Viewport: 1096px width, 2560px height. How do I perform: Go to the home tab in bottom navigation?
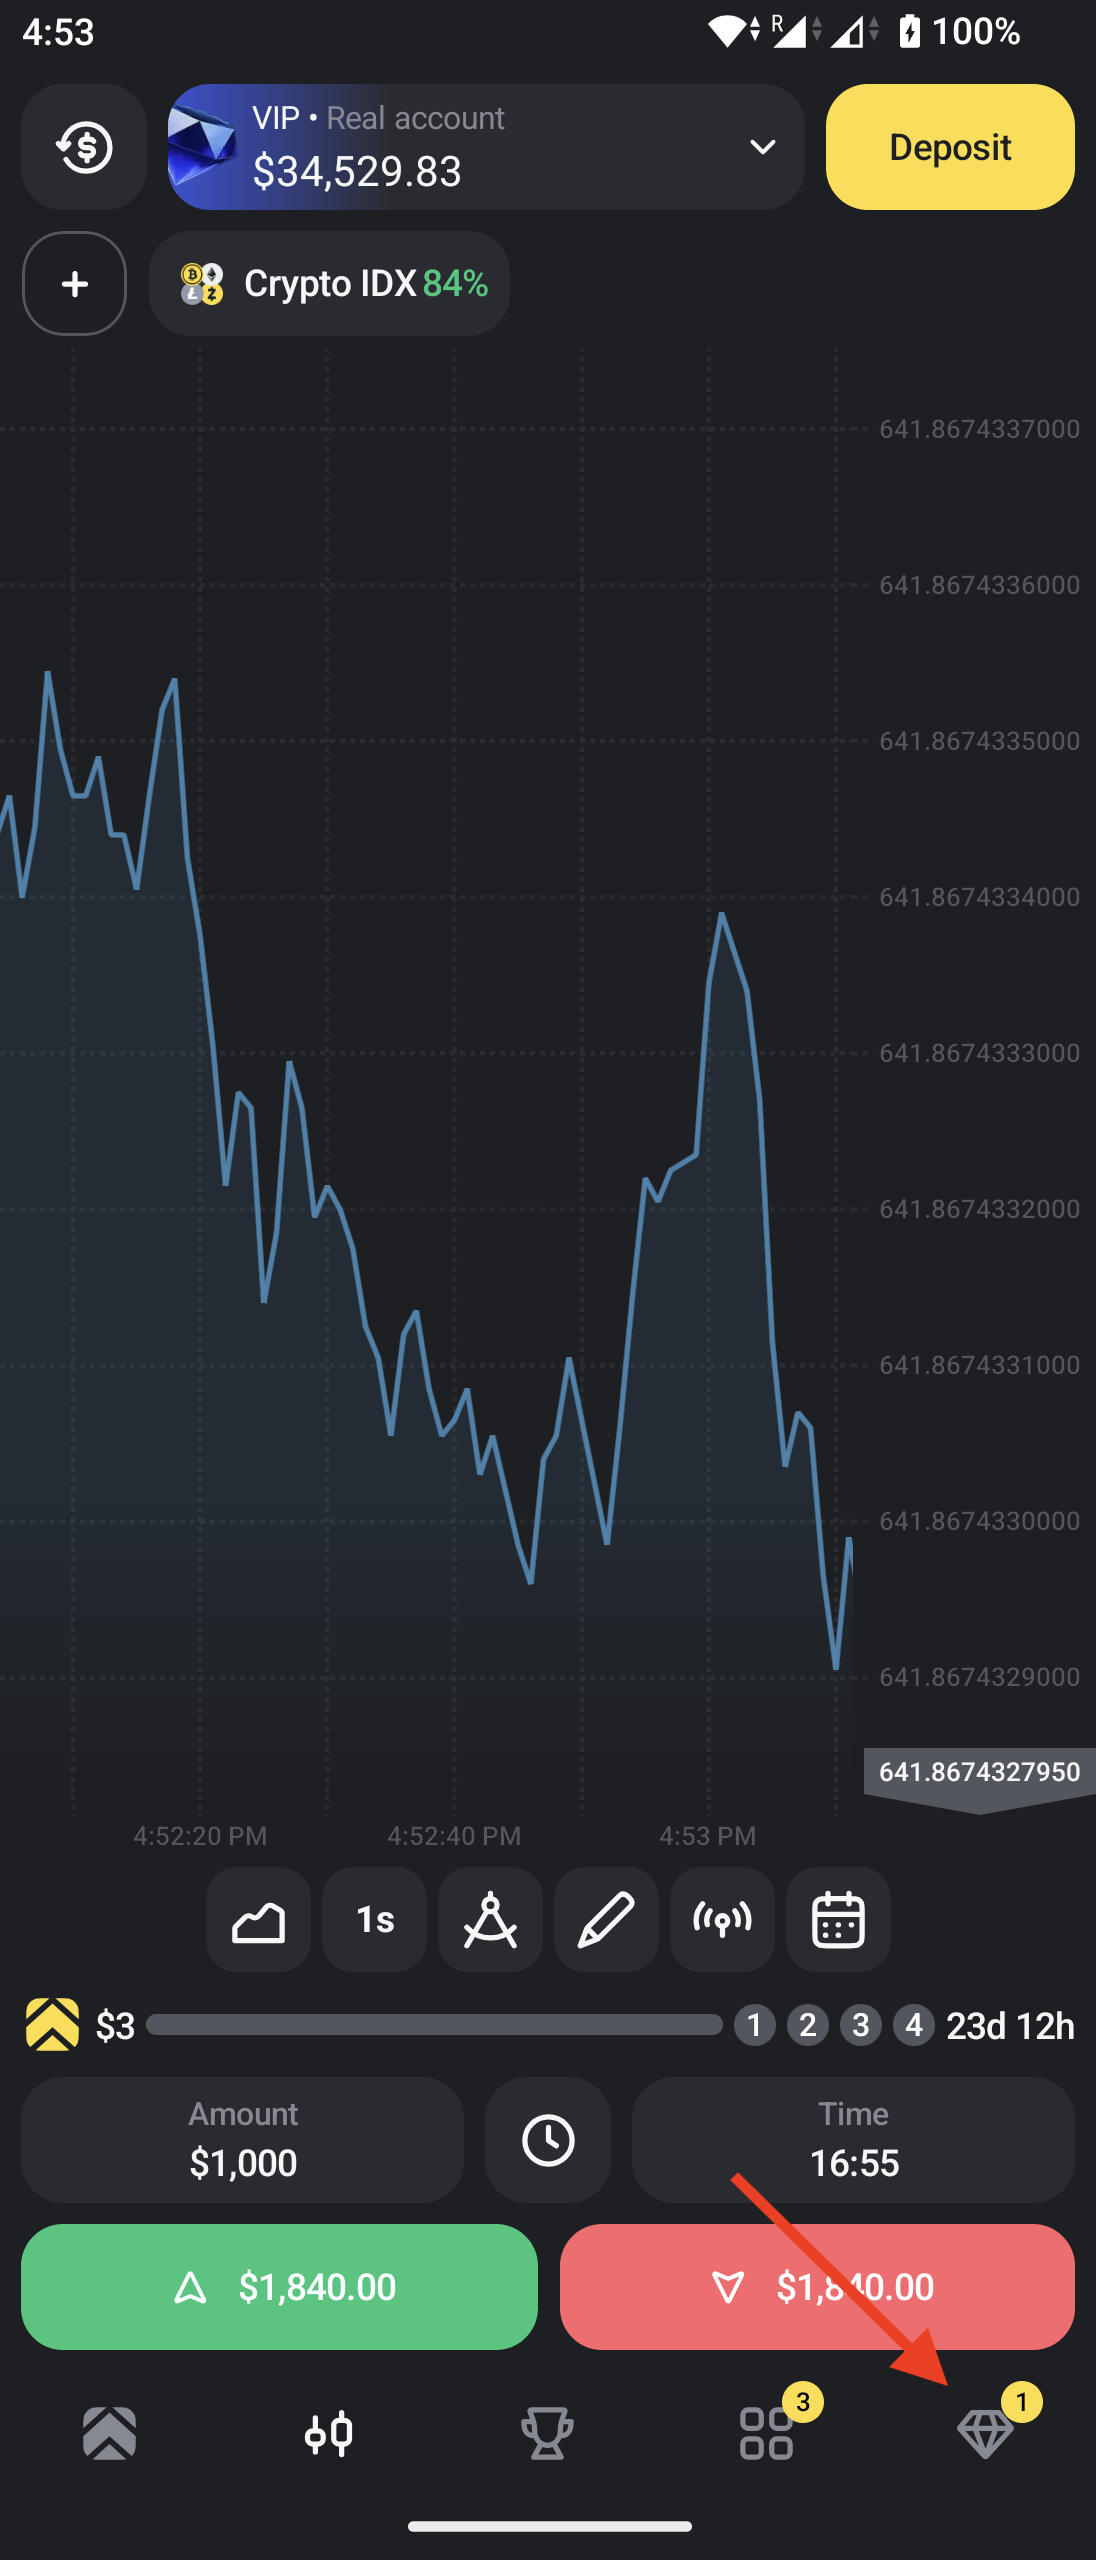point(110,2432)
